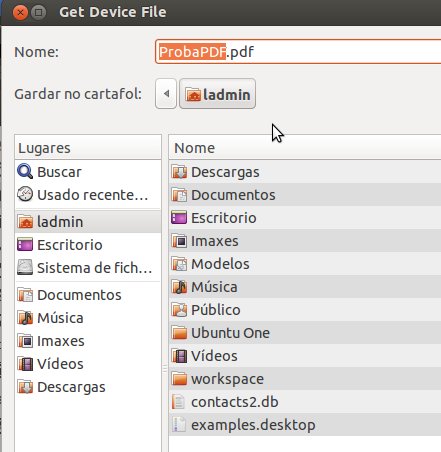441x452 pixels.
Task: Go to ladmin label in Lugares sidebar
Action: 60,222
